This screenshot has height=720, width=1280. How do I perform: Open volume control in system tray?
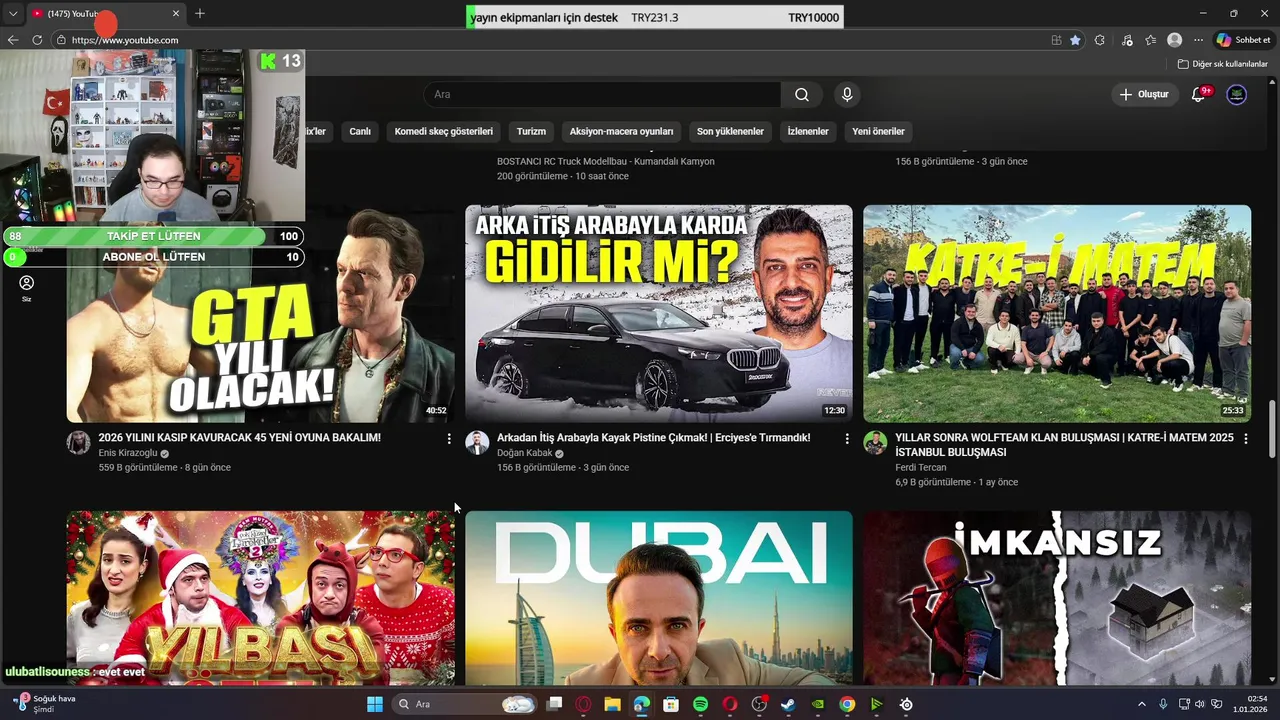(x=1200, y=704)
